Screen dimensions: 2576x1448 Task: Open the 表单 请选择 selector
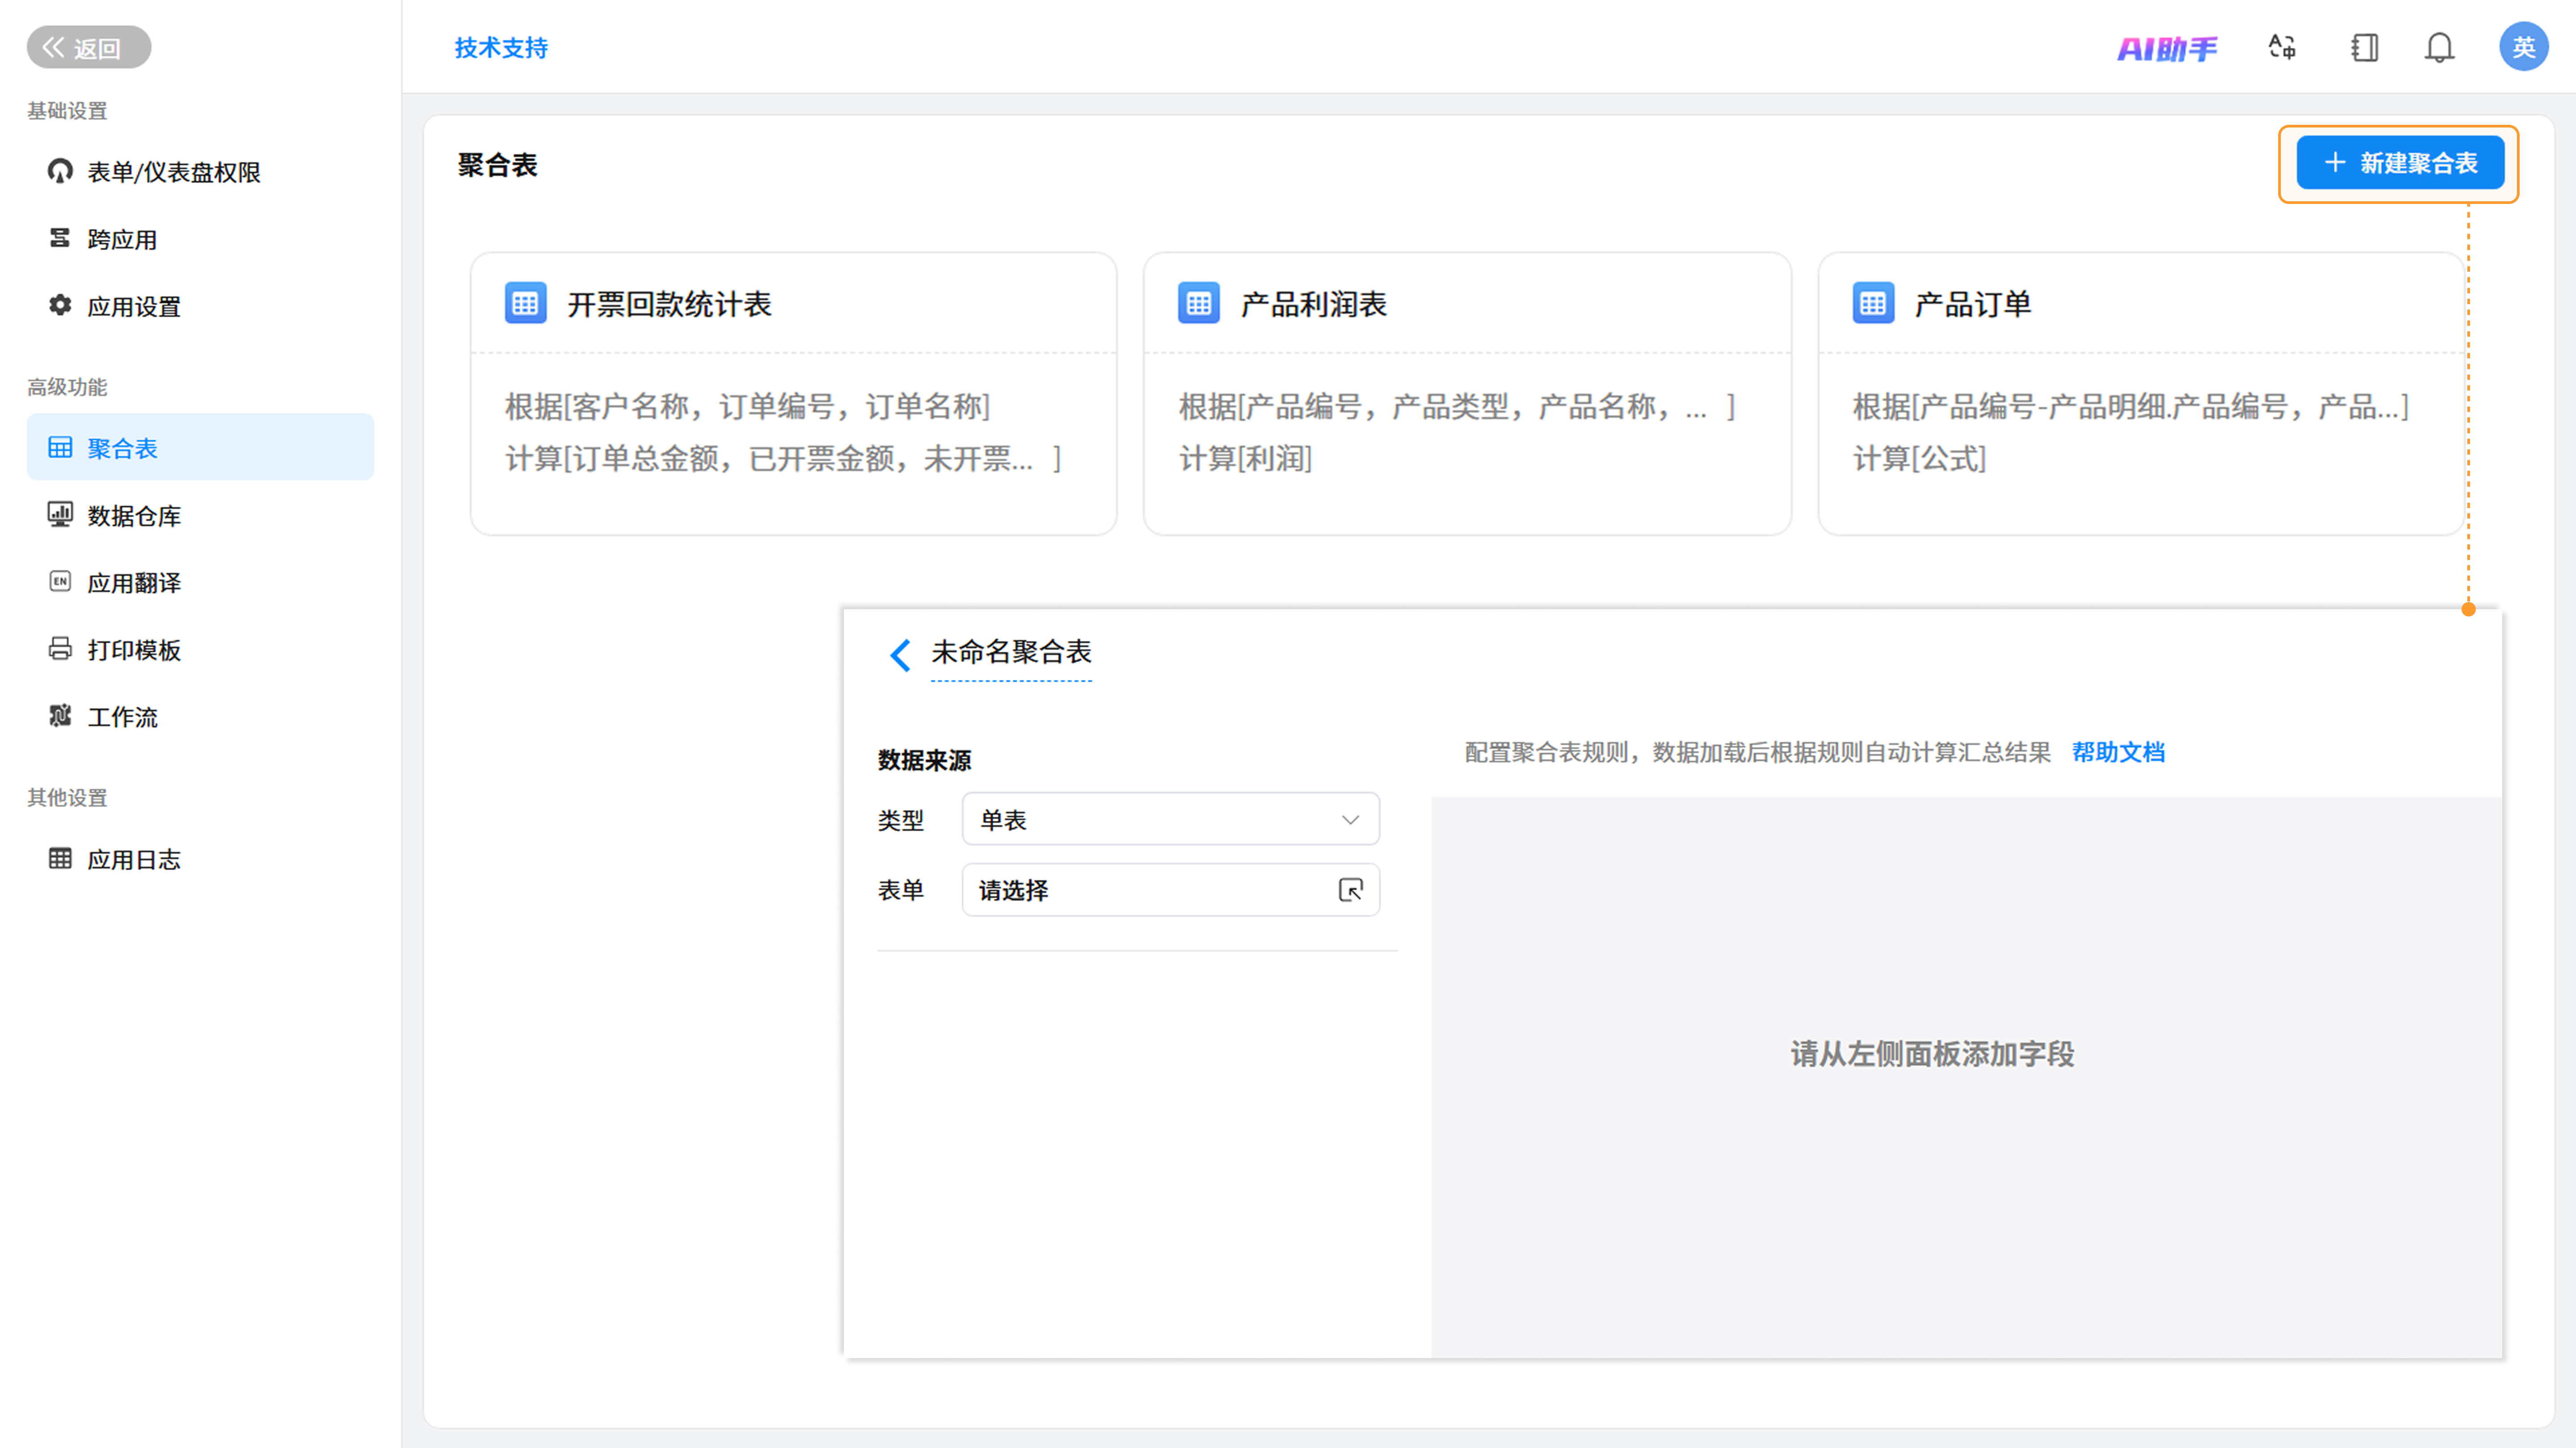tap(1171, 890)
